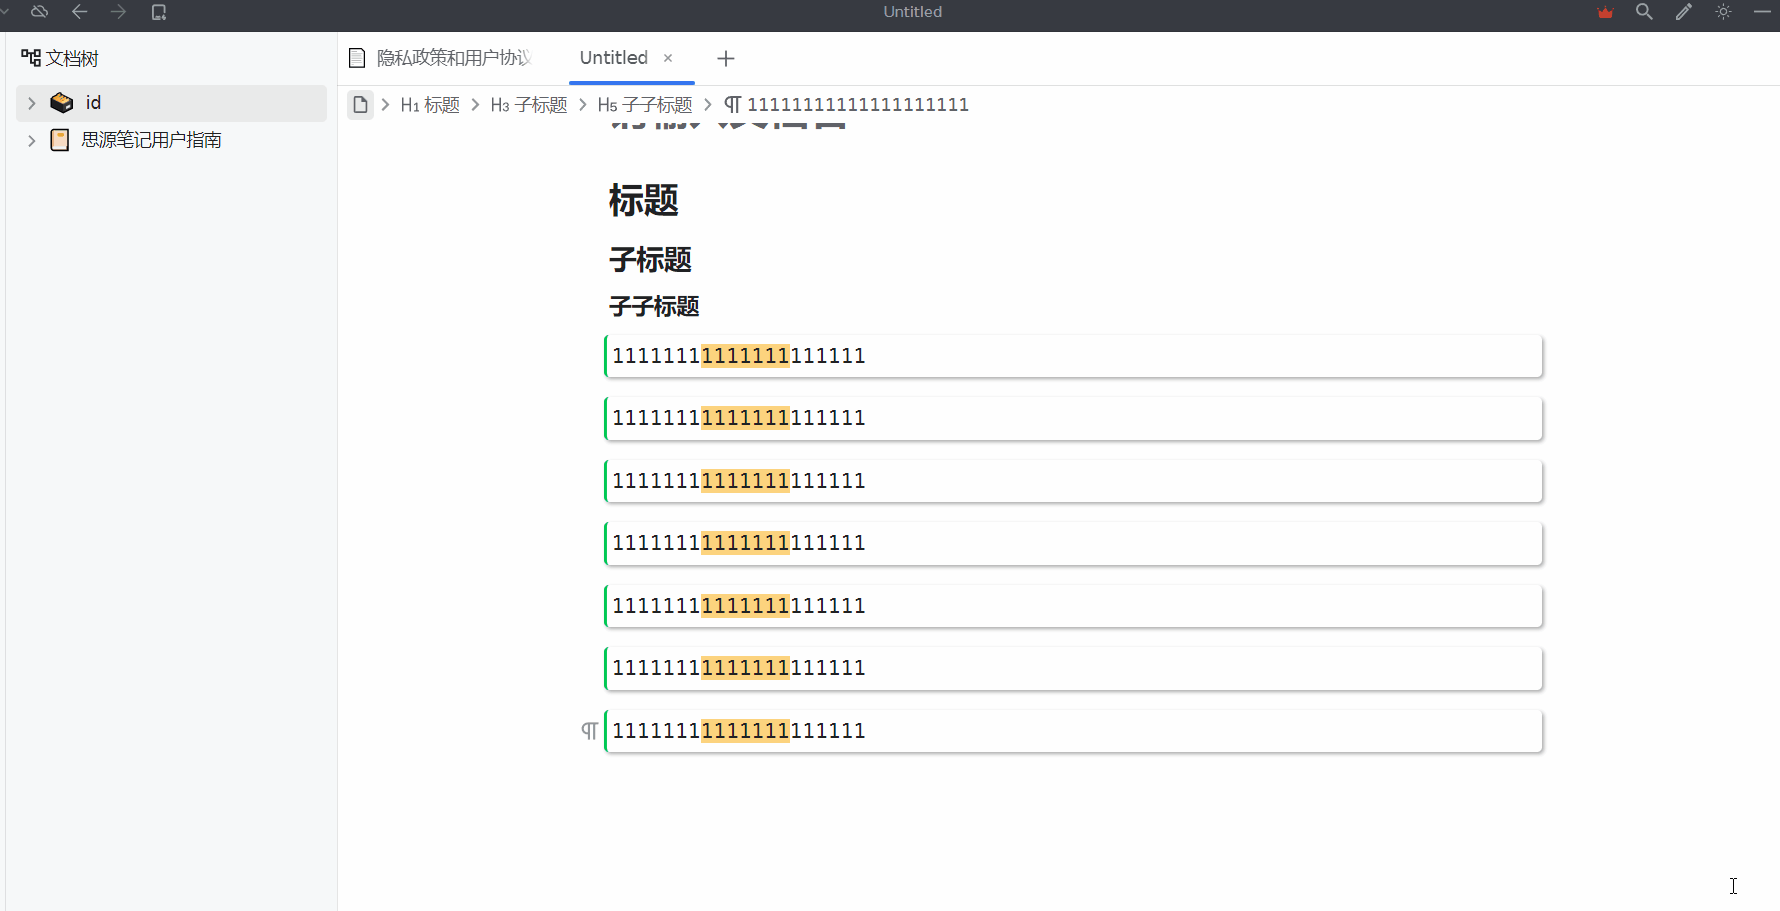The image size is (1780, 911).
Task: Switch to the 隐私政策和用户协议 tab
Action: coord(452,58)
